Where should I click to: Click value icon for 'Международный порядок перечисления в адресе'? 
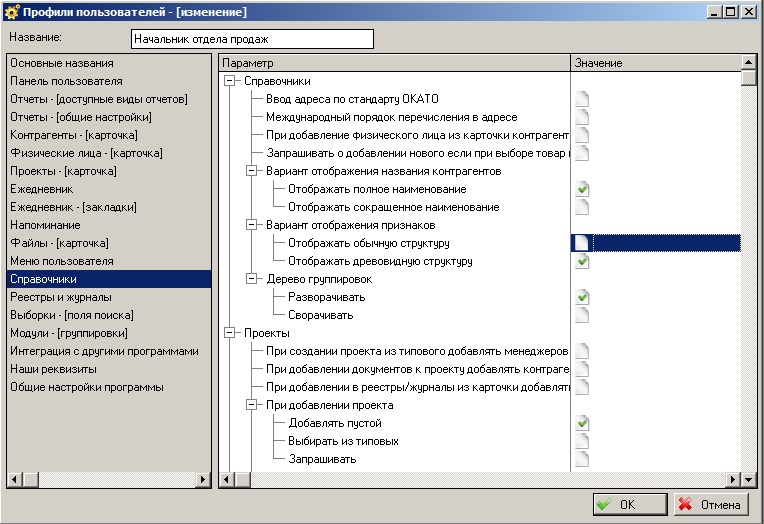pyautogui.click(x=582, y=117)
